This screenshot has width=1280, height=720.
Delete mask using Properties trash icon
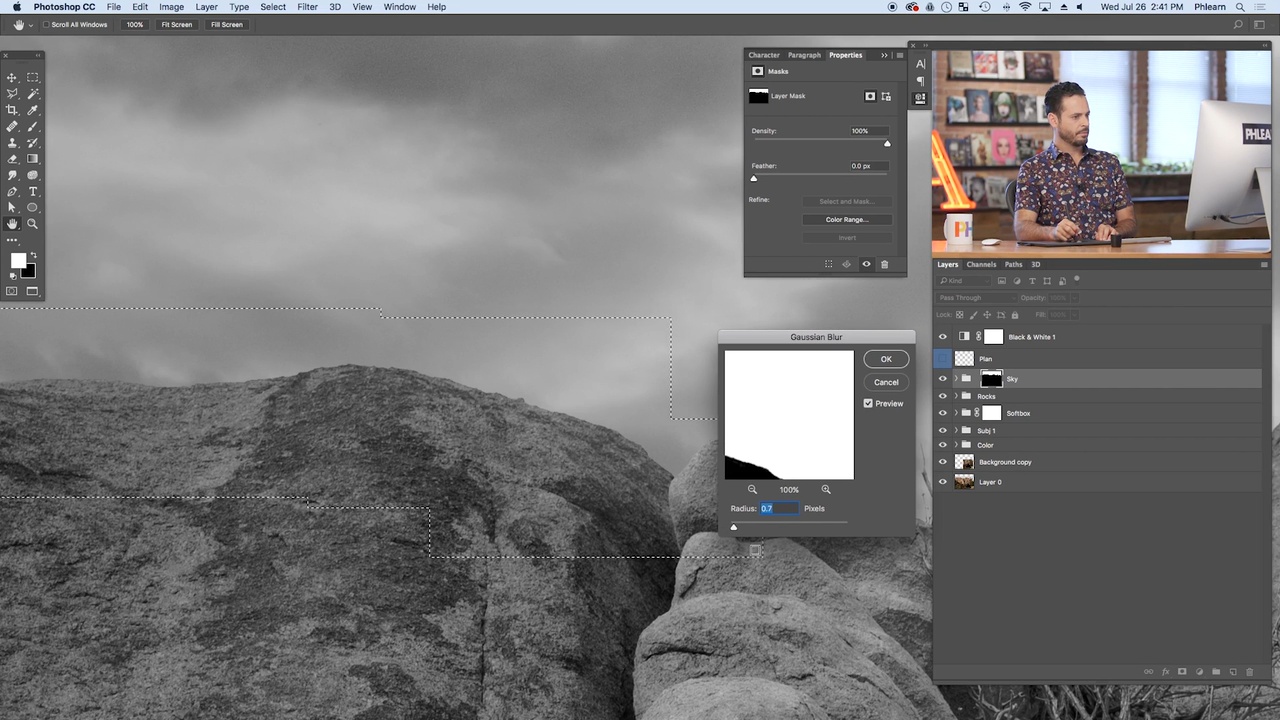pyautogui.click(x=884, y=264)
